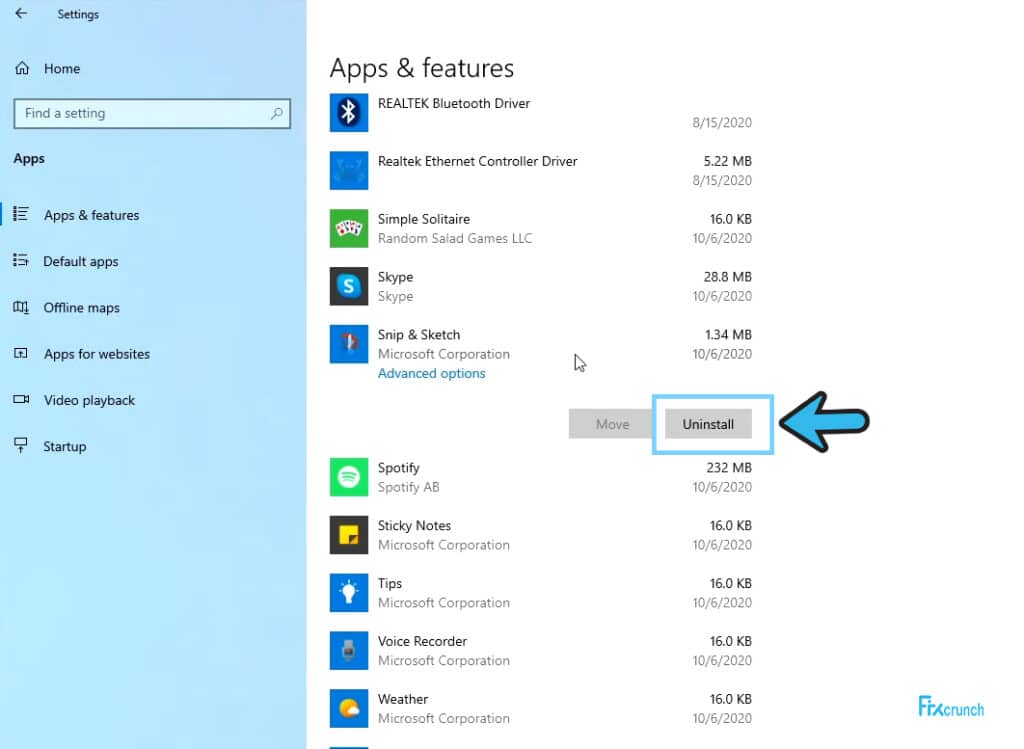1024x749 pixels.
Task: Open the Startup section
Action: [65, 447]
